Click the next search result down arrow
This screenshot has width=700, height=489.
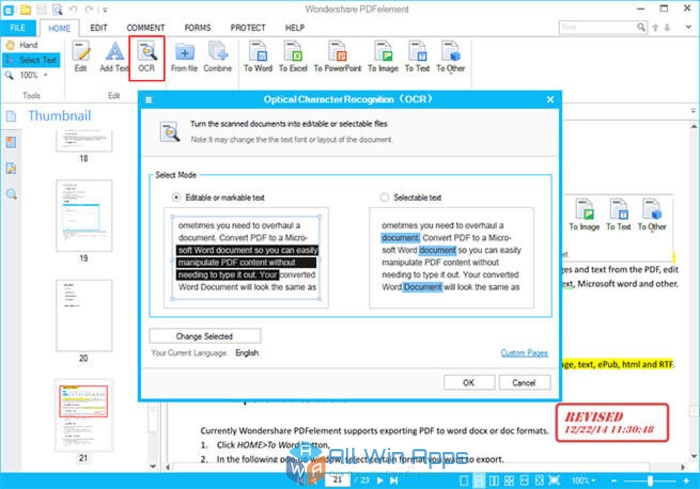click(667, 28)
